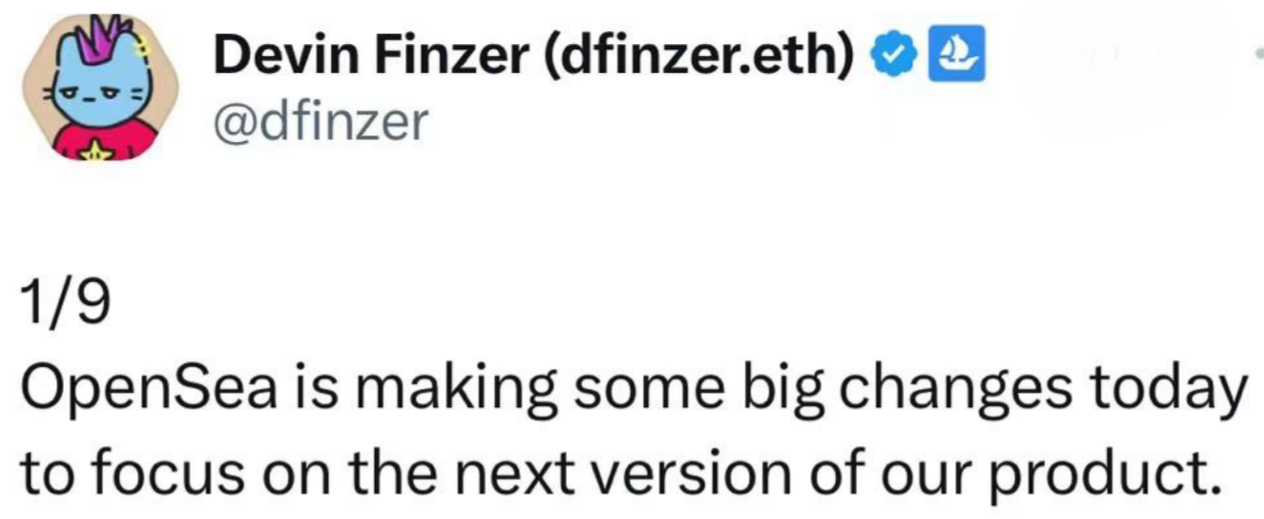Viewport: 1264px width, 519px height.
Task: Open the more options dots at top right
Action: 1257,60
